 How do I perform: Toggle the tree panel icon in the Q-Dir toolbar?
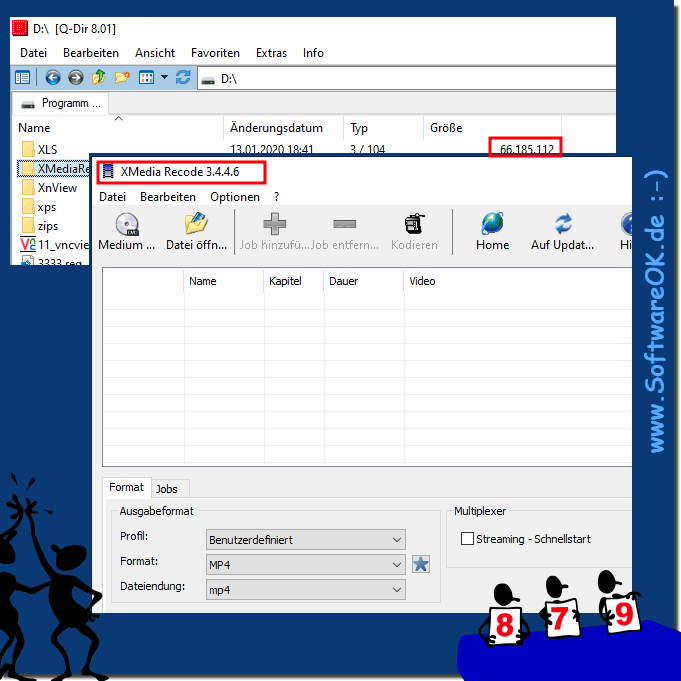(x=22, y=78)
